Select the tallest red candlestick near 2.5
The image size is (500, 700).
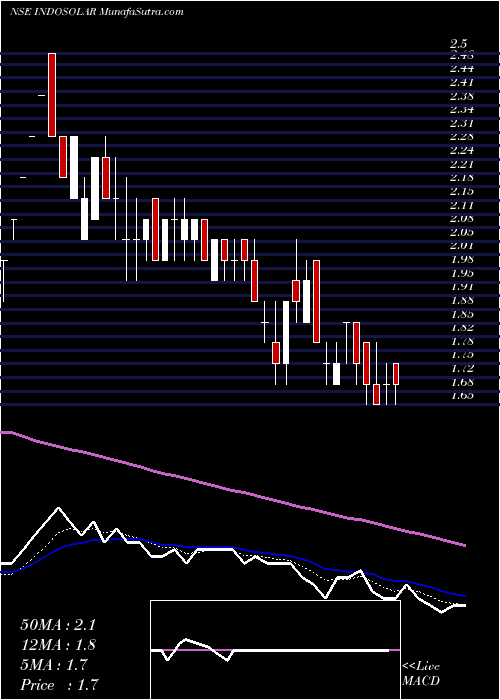52,95
